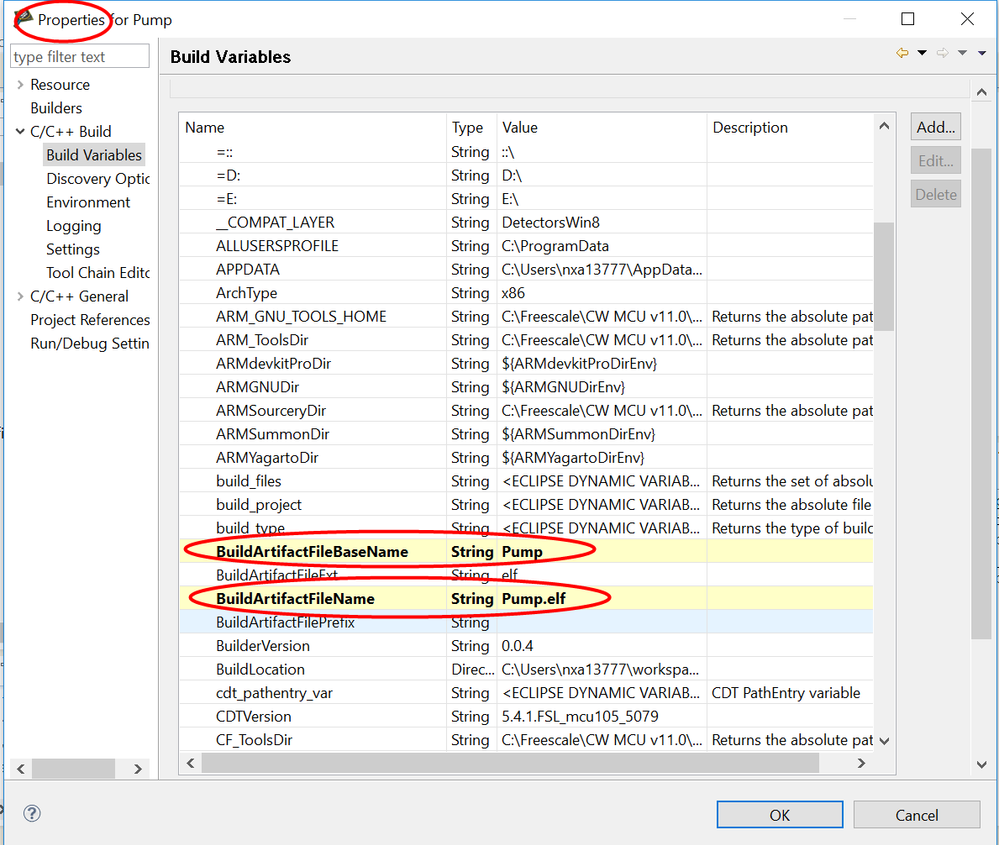Select the ARM_ToolsDir variable row
Screen dimensions: 999x845
click(x=526, y=340)
